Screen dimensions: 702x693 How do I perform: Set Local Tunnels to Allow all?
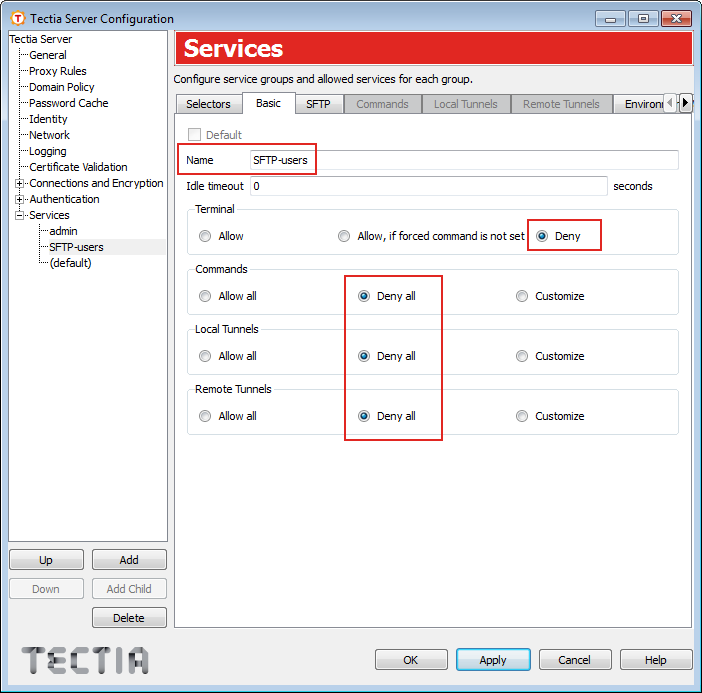205,356
